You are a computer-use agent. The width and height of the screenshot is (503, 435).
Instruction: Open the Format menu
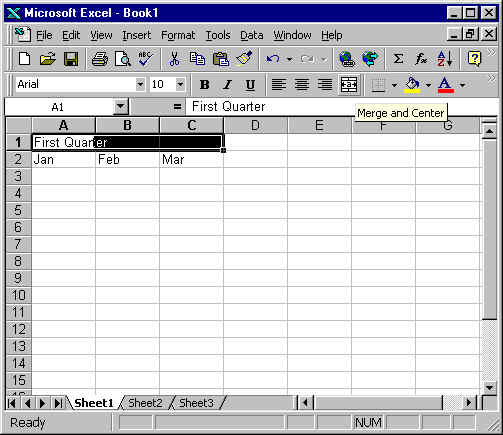pyautogui.click(x=178, y=35)
